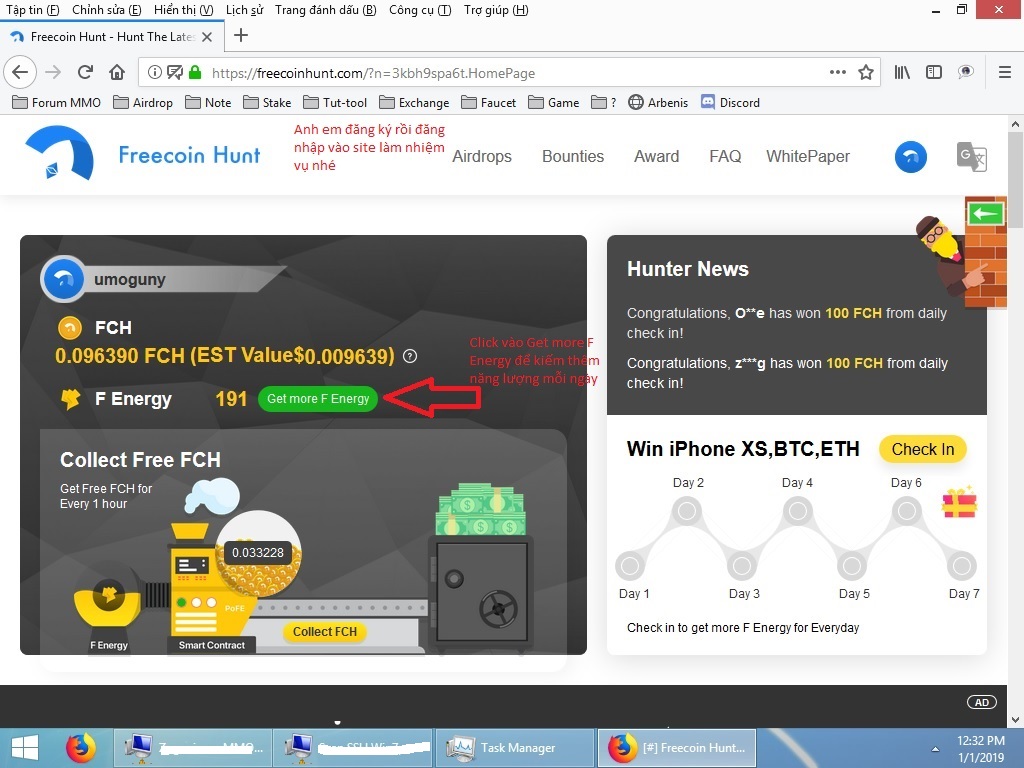Select the Day 1 check-in circle
Image resolution: width=1024 pixels, height=768 pixels.
[x=630, y=566]
